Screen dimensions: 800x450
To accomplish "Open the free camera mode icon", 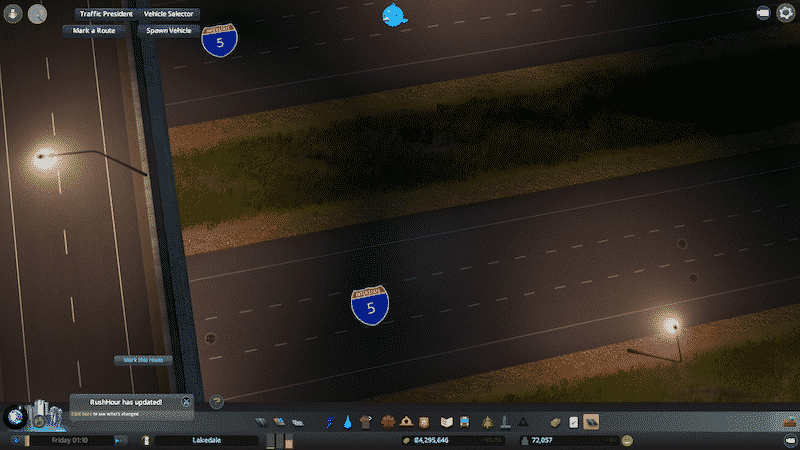I will coord(763,13).
